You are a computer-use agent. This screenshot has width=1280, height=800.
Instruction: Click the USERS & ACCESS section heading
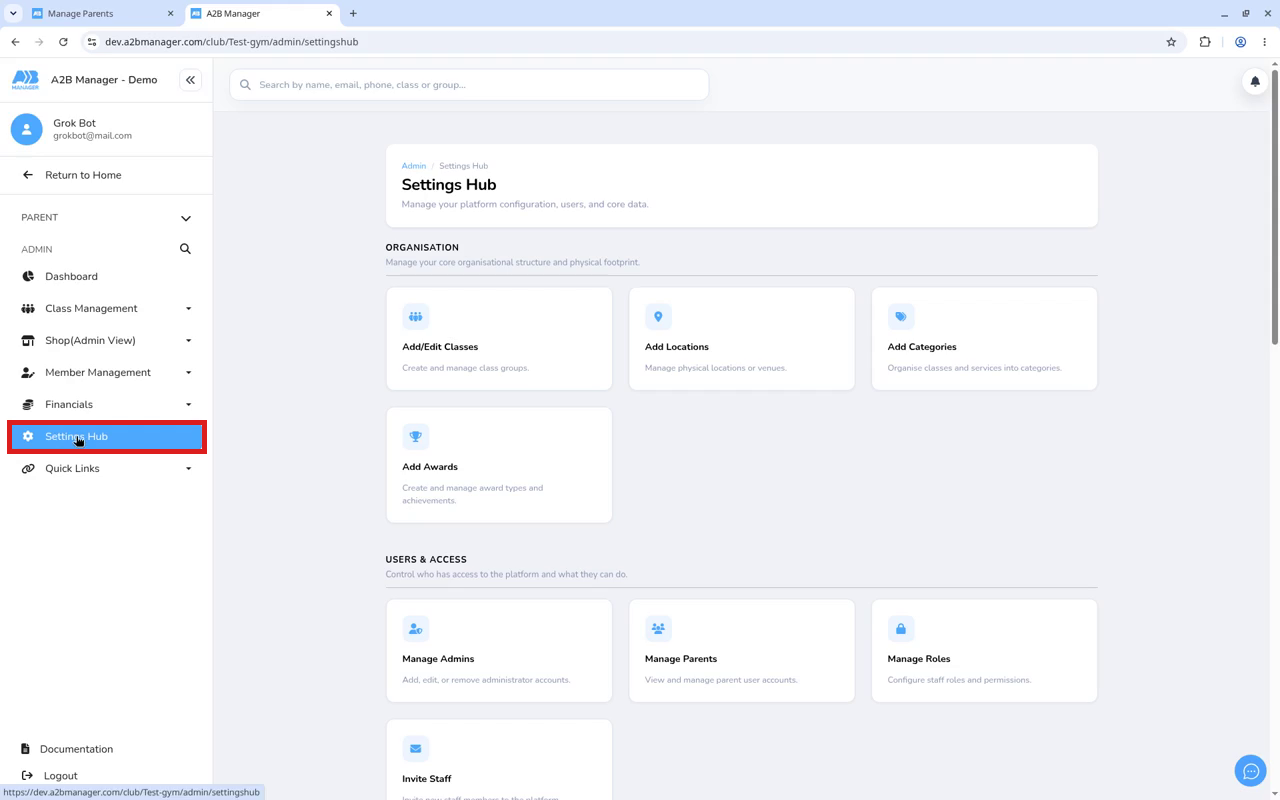426,560
